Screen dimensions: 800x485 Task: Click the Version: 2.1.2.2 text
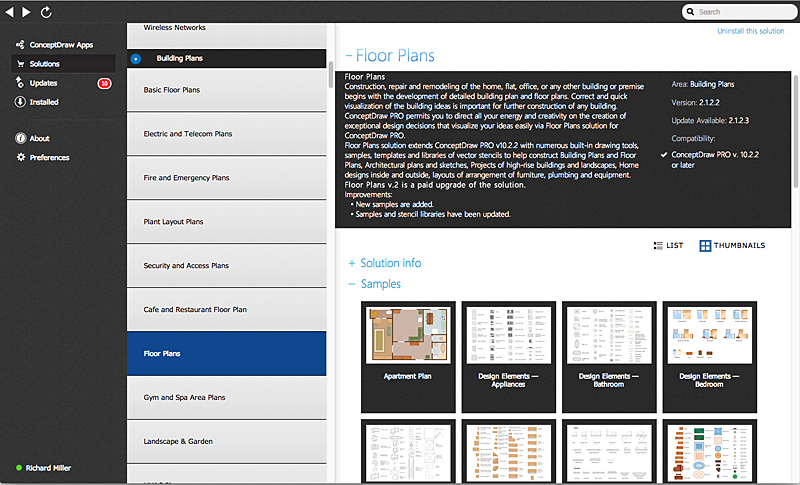[695, 103]
